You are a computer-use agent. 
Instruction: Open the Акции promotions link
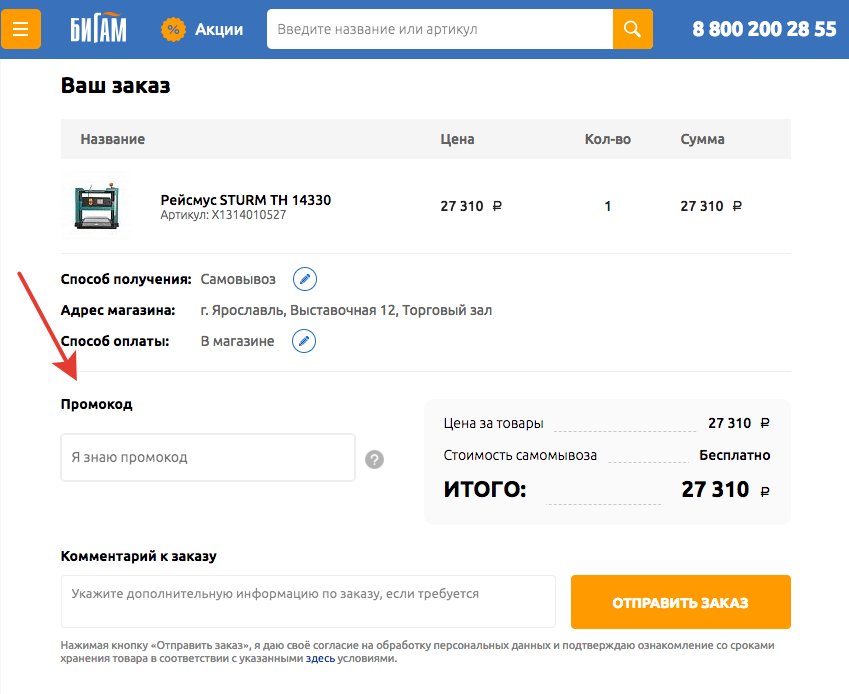click(219, 29)
